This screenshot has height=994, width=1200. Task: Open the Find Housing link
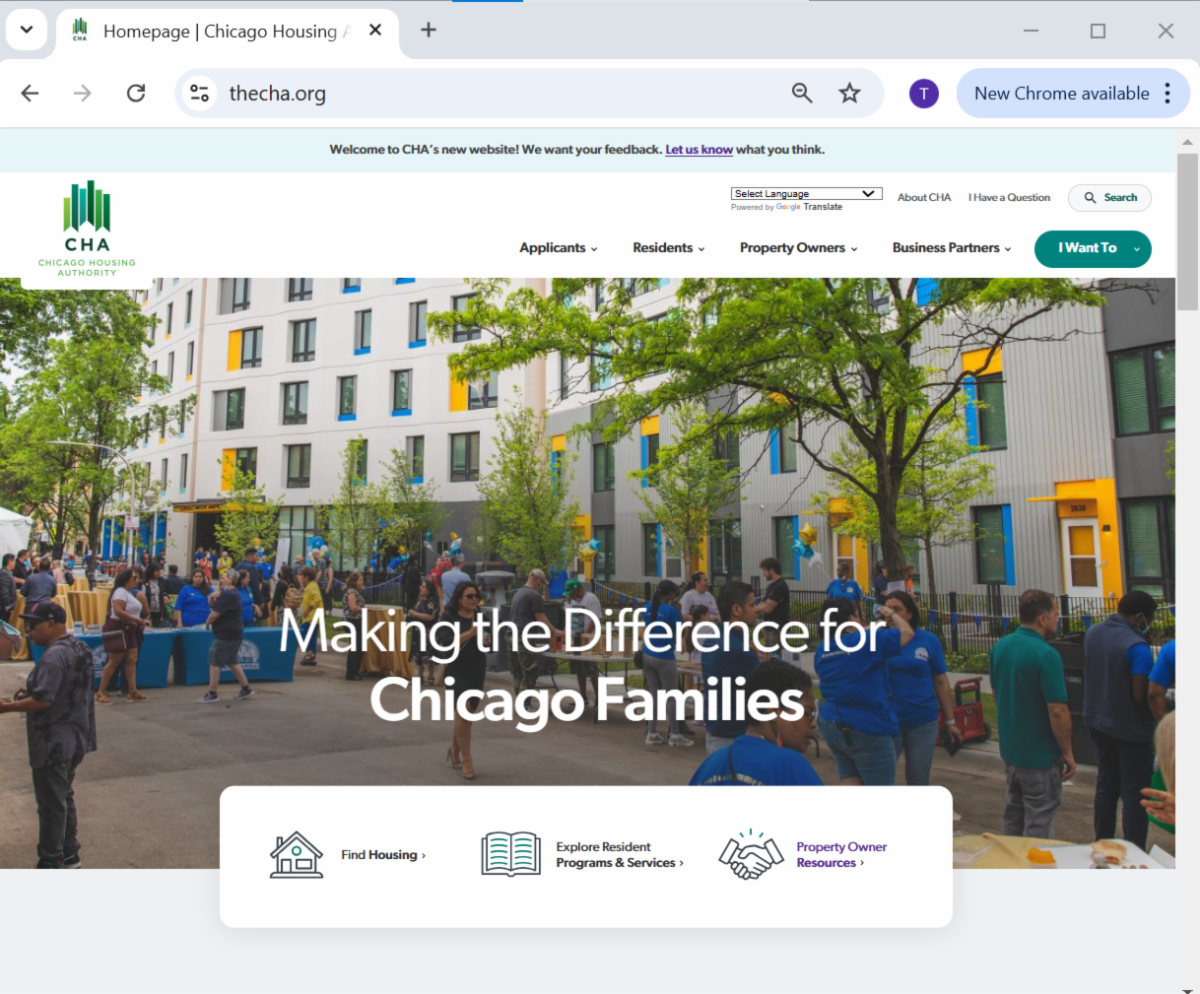383,855
